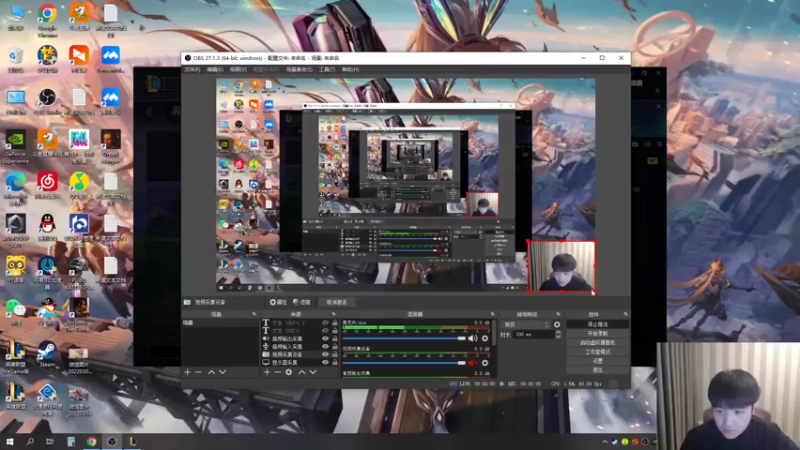Open mic/Aux audio settings gear in mixer
Viewport: 800px width, 450px height.
pyautogui.click(x=485, y=338)
